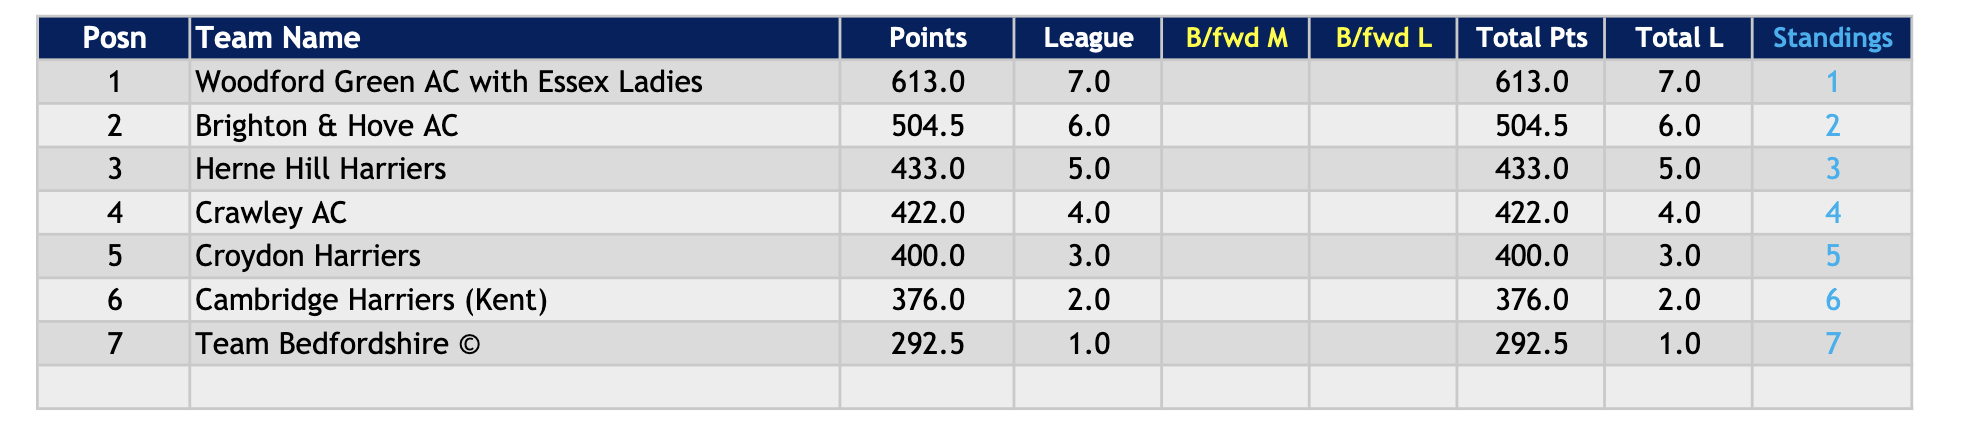Click standings link number 7
Screen dimensions: 1964x436
(x=1832, y=344)
